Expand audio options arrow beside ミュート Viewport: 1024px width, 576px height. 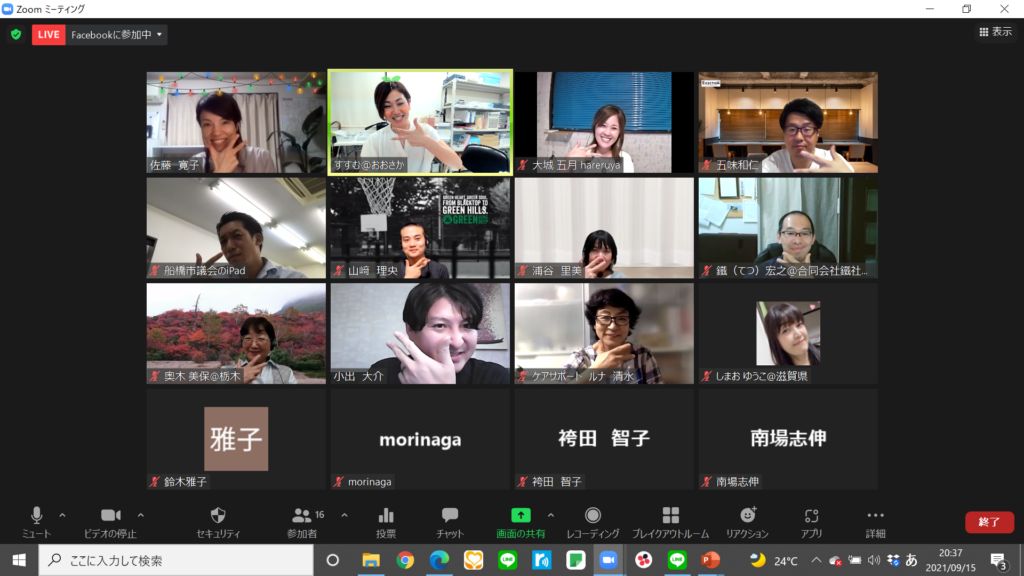click(62, 515)
